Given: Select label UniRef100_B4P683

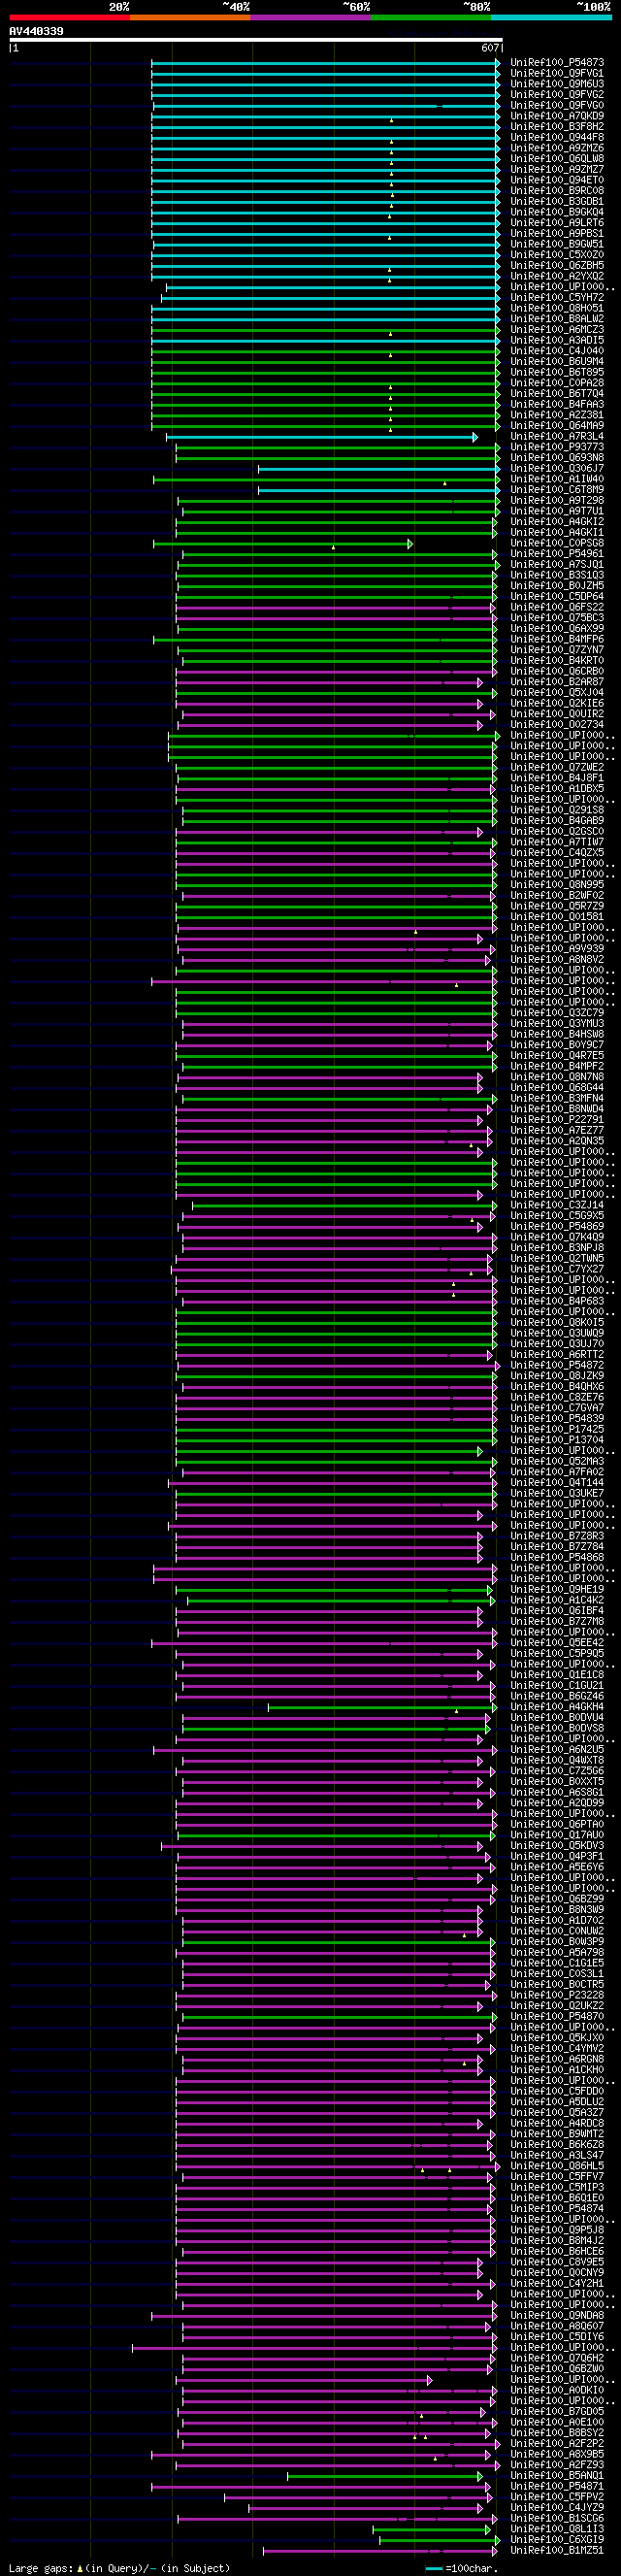Looking at the screenshot, I should click(557, 1302).
